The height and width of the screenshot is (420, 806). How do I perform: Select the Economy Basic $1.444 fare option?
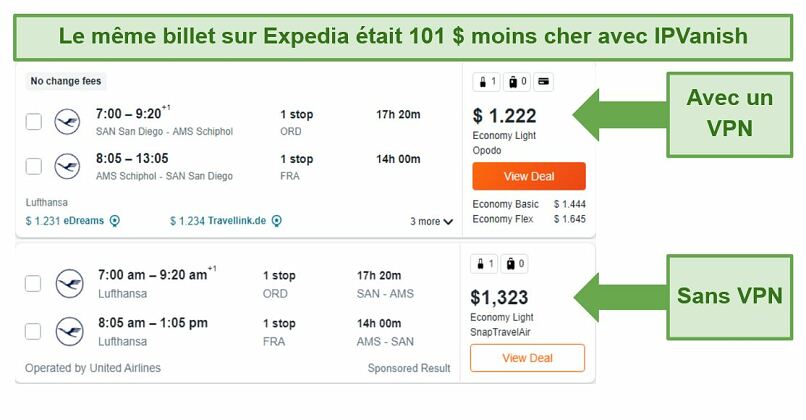click(x=529, y=204)
